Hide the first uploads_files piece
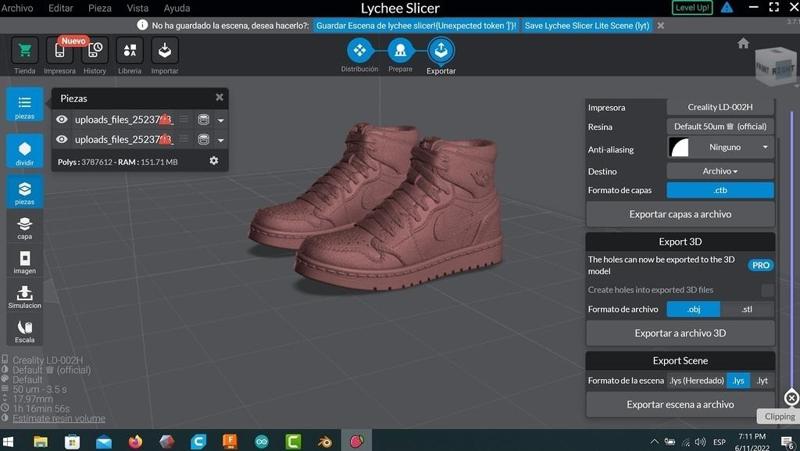800x451 pixels. coord(62,120)
